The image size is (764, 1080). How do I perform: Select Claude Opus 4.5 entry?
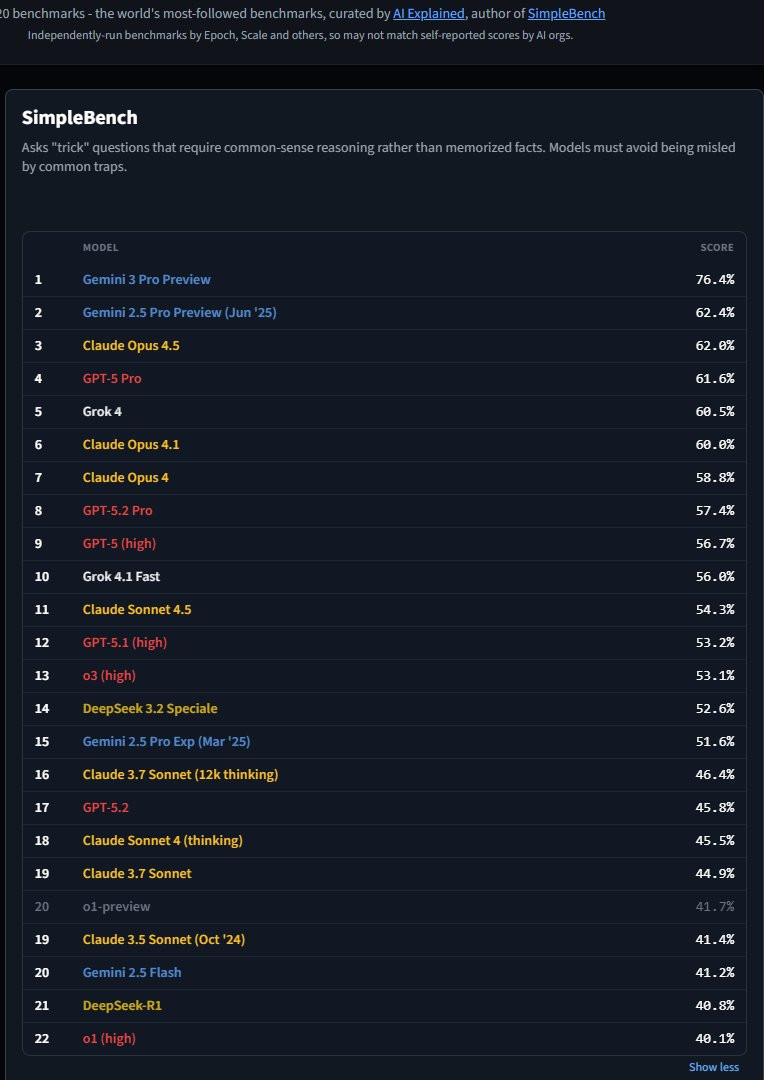(x=131, y=346)
